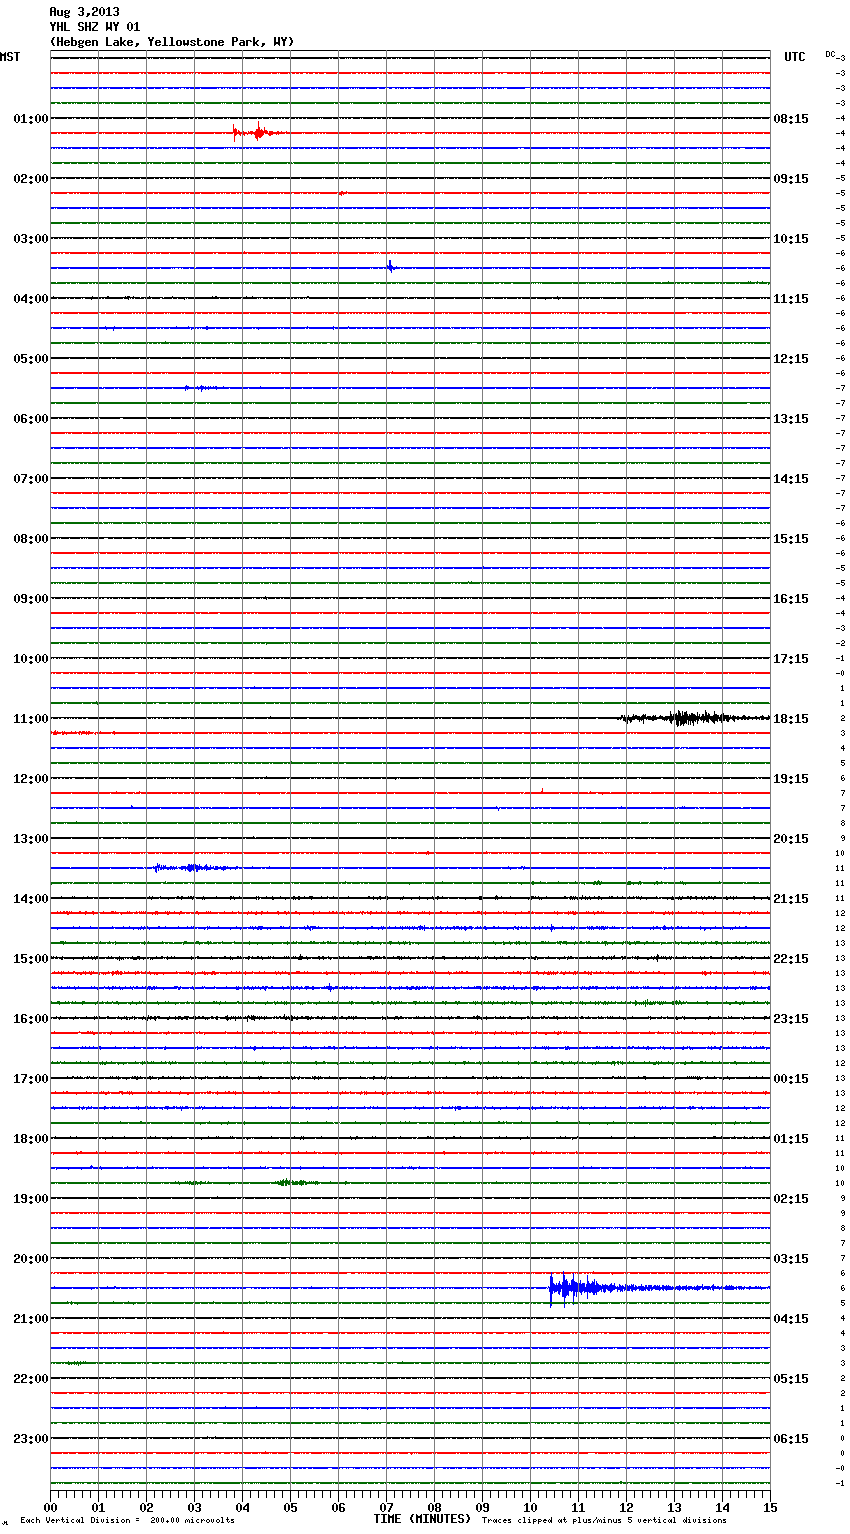Screen dimensions: 850x1534
Task: Click the 14:15 UTC time label
Action: 791,479
